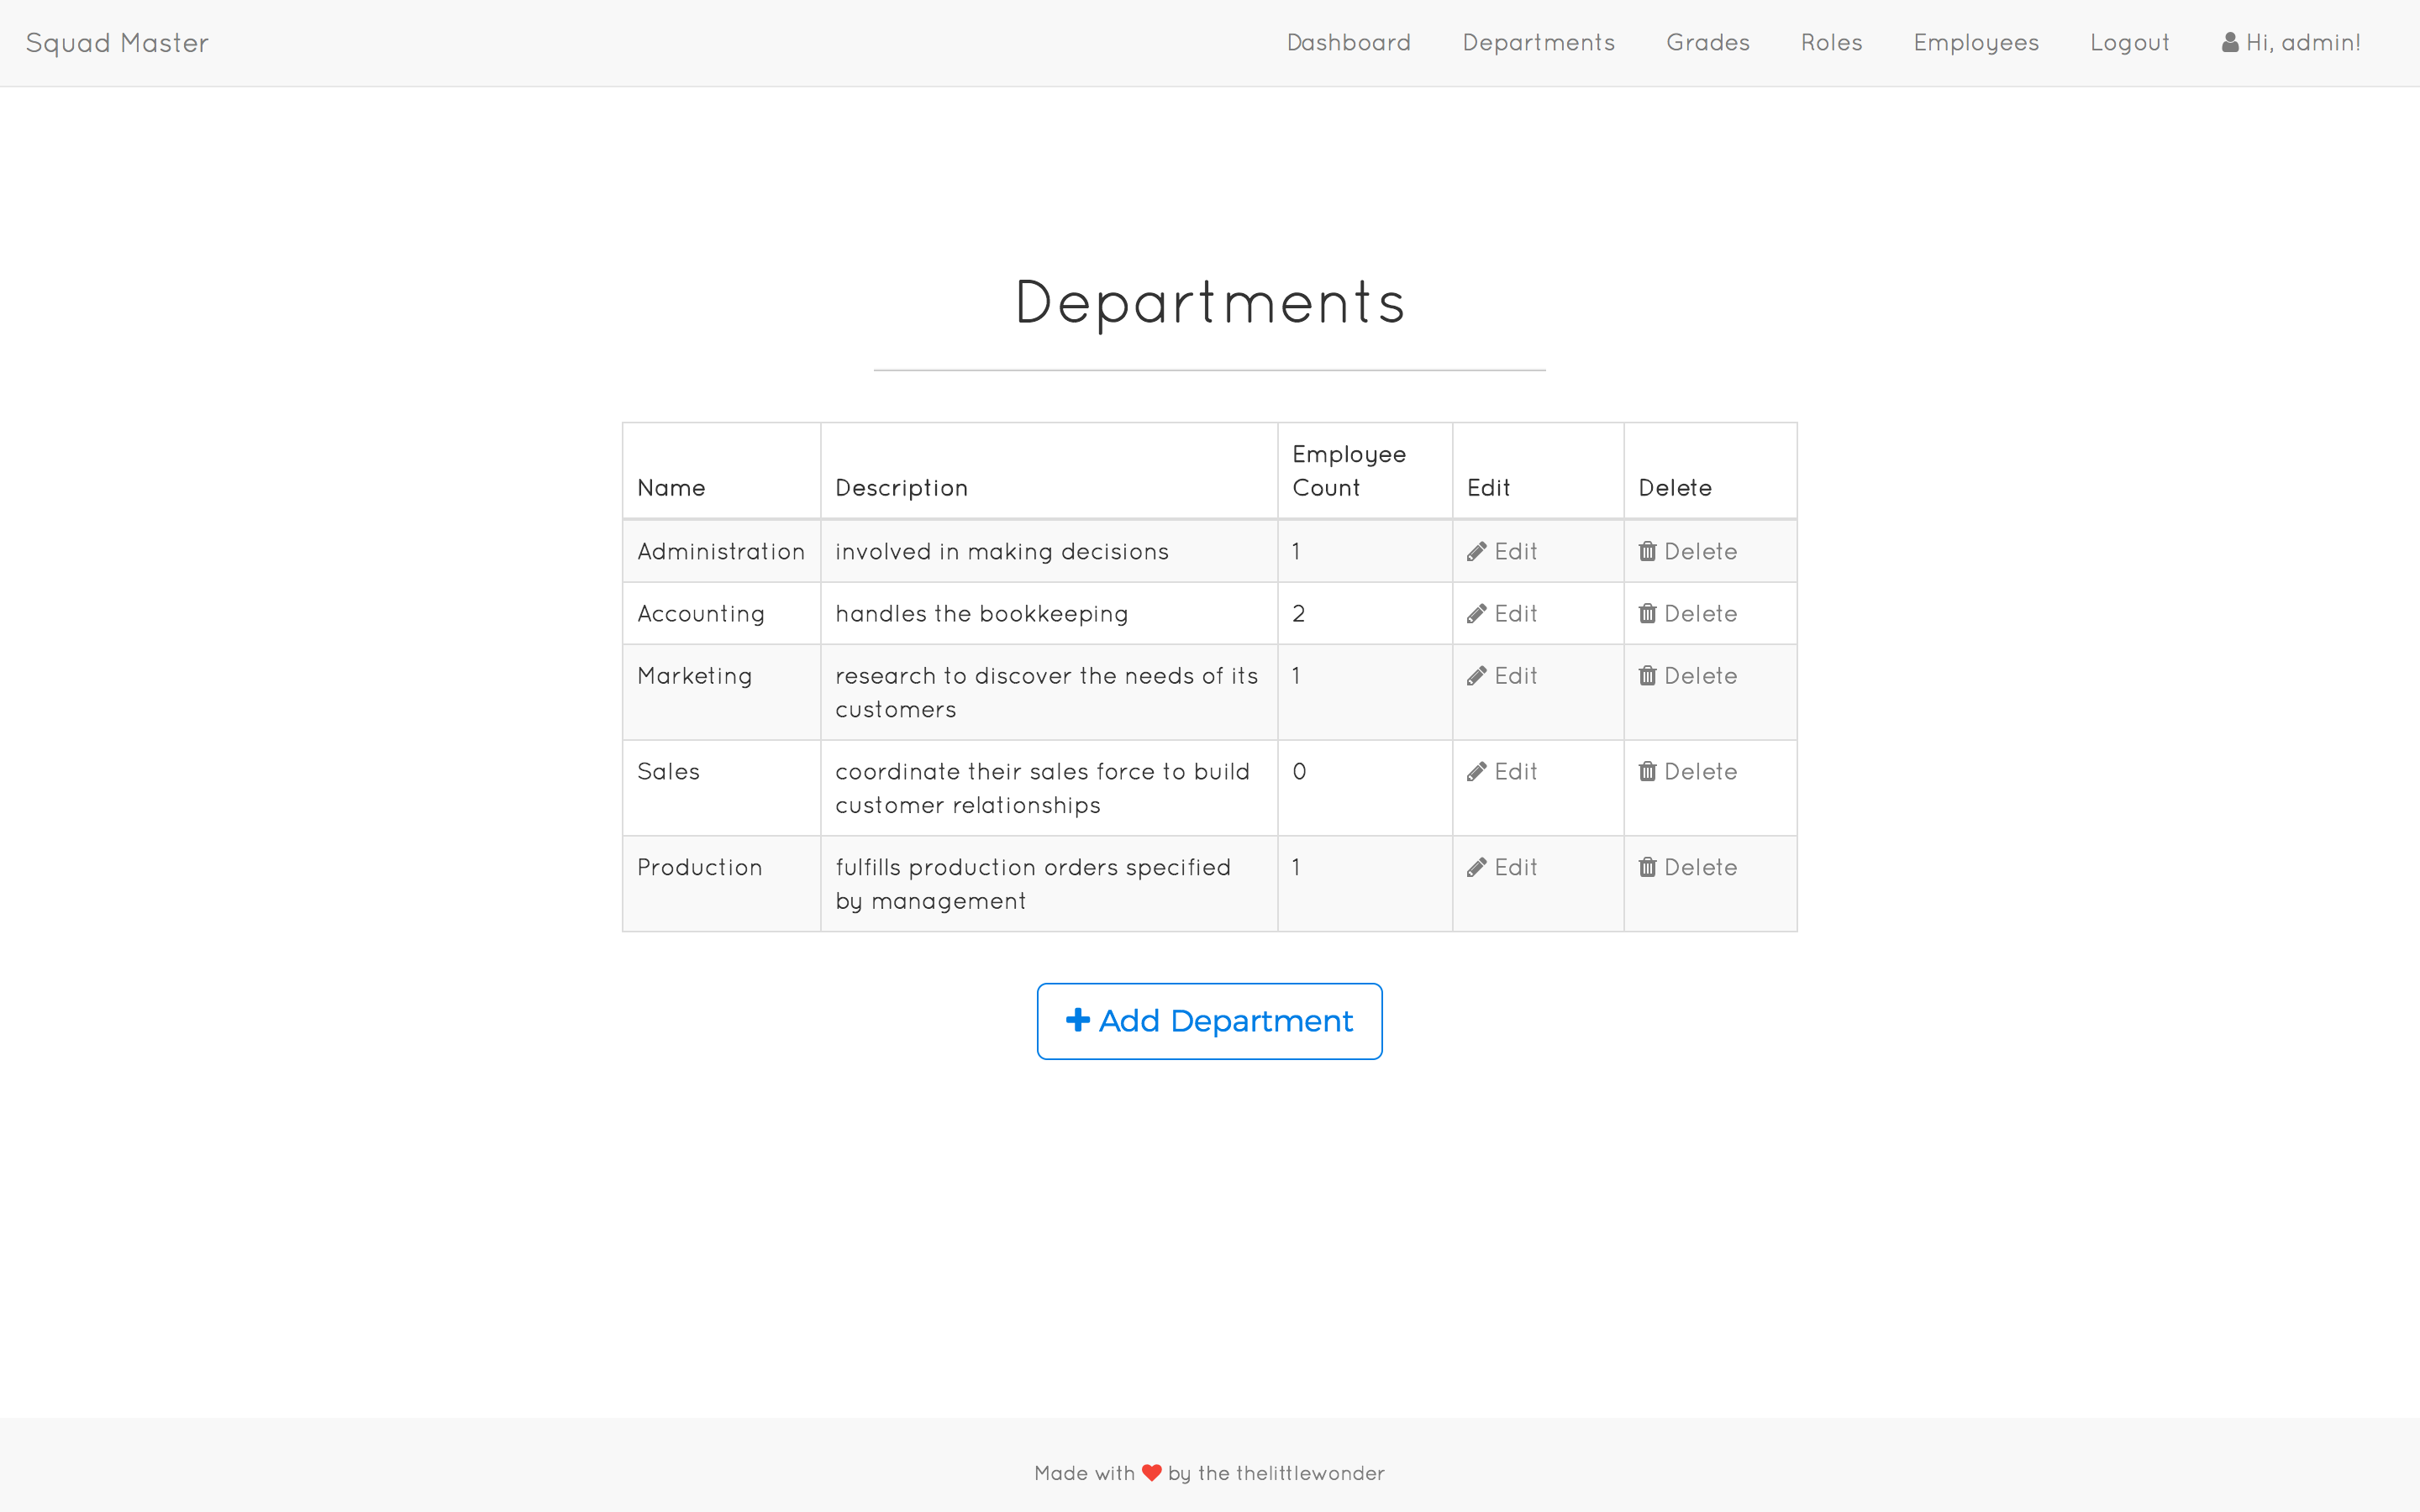The width and height of the screenshot is (2420, 1512).
Task: Open Employees from the navigation bar
Action: 1975,43
